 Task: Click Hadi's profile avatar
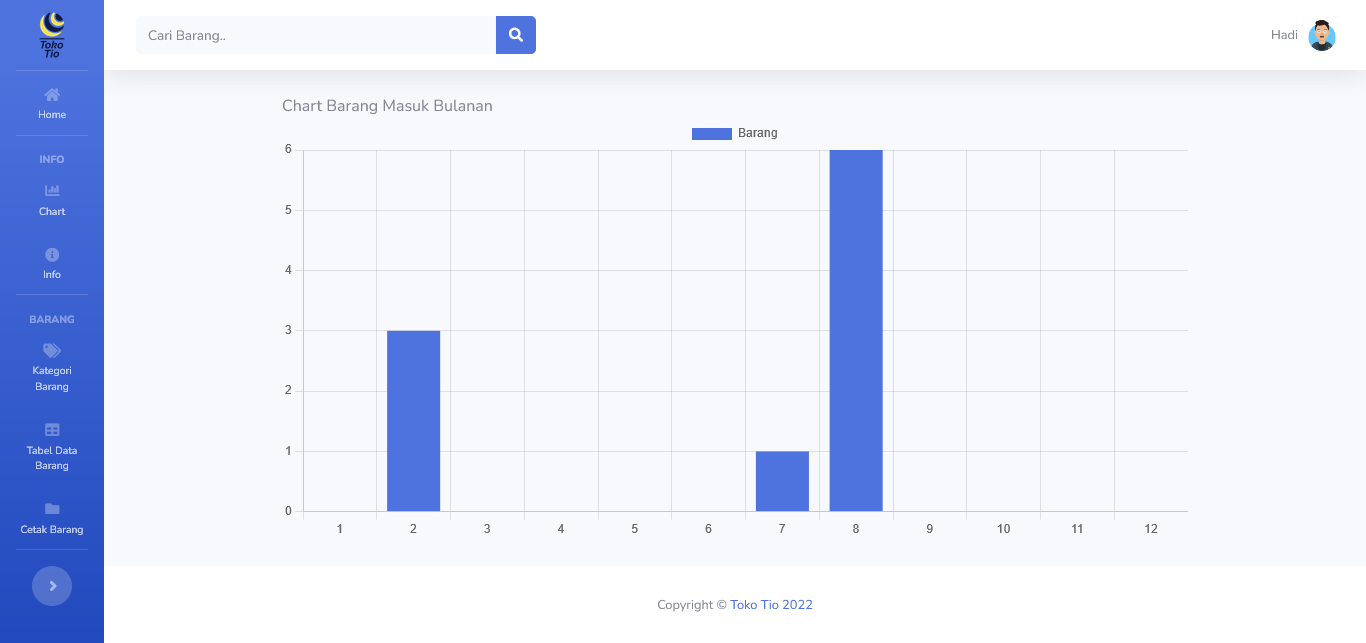pos(1322,35)
